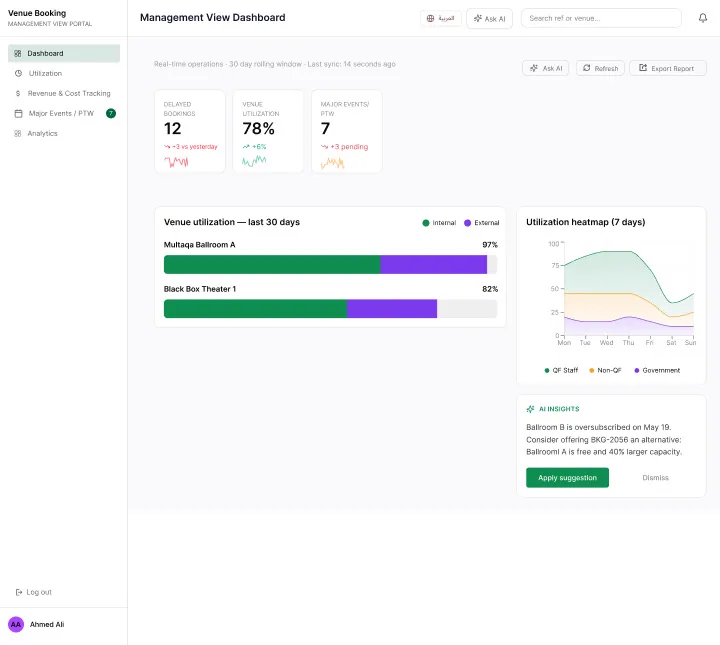Click the export share icon
The width and height of the screenshot is (720, 645).
click(643, 68)
